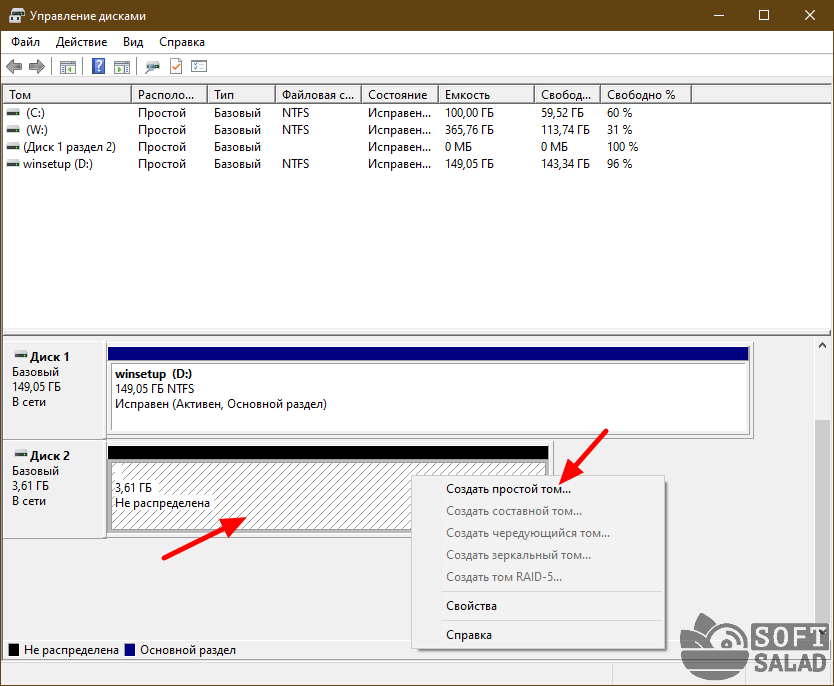Image resolution: width=834 pixels, height=686 pixels.
Task: Toggle the console tree pane icon
Action: point(68,67)
